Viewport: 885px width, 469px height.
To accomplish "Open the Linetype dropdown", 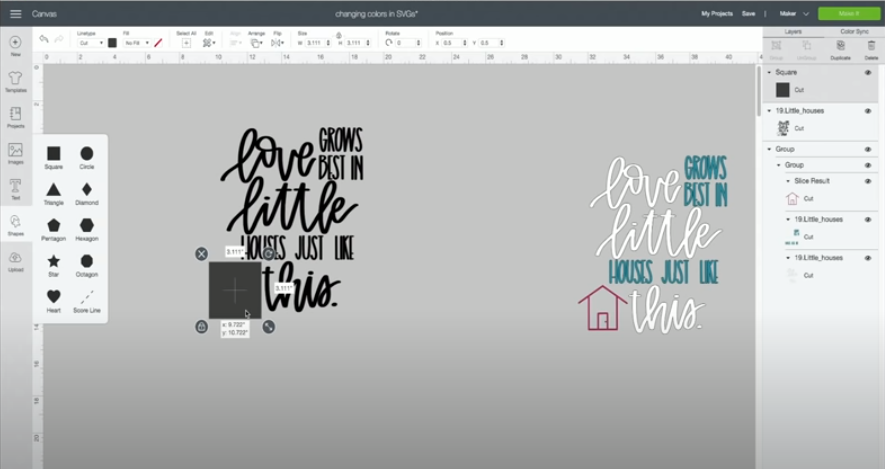I will 90,43.
